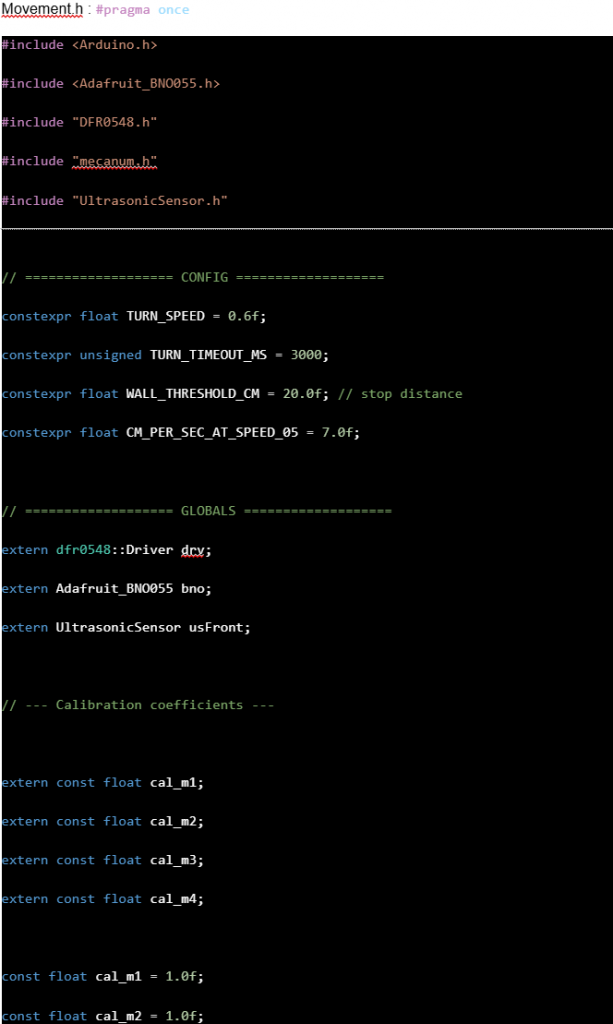Viewport: 613px width, 1024px height.
Task: Select the Adafruit_BNO055.h include line
Action: [110, 84]
